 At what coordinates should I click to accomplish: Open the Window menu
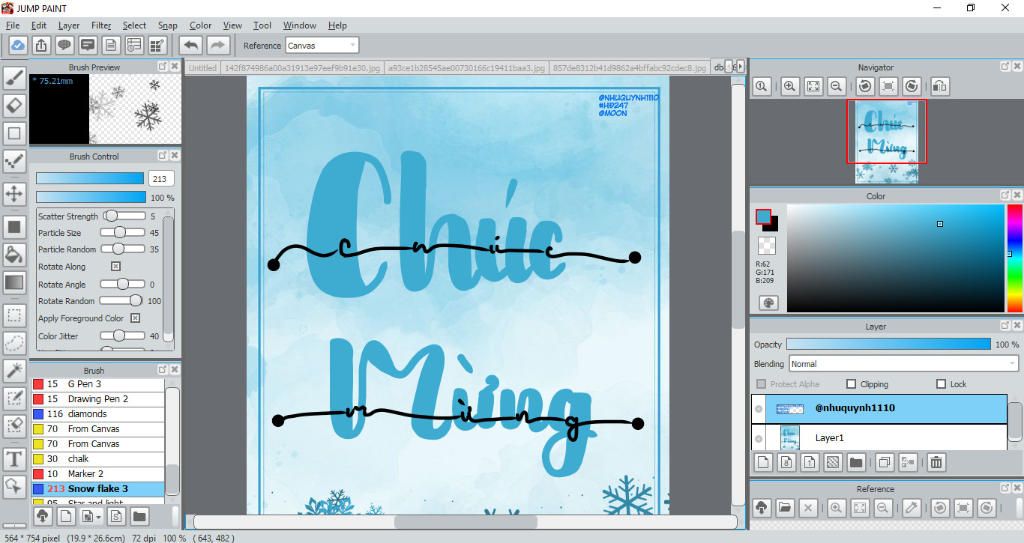coord(299,25)
